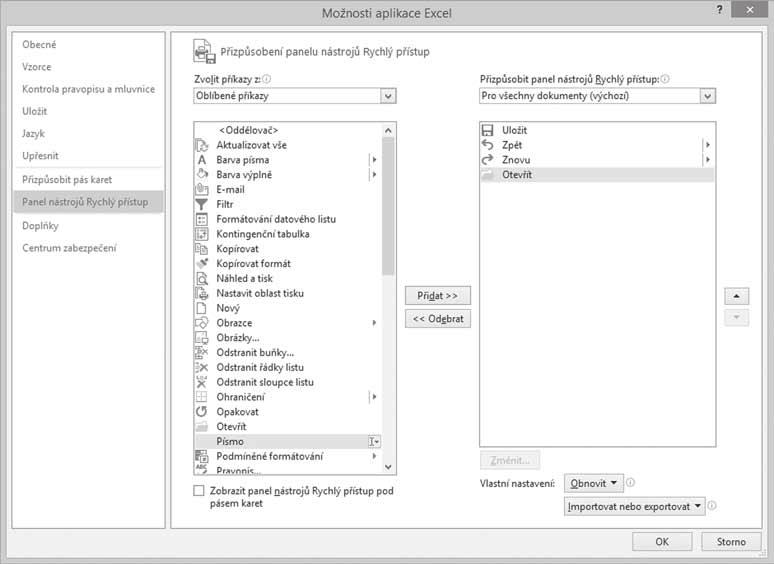
Task: Click the Ohraničení borders icon
Action: pos(202,397)
